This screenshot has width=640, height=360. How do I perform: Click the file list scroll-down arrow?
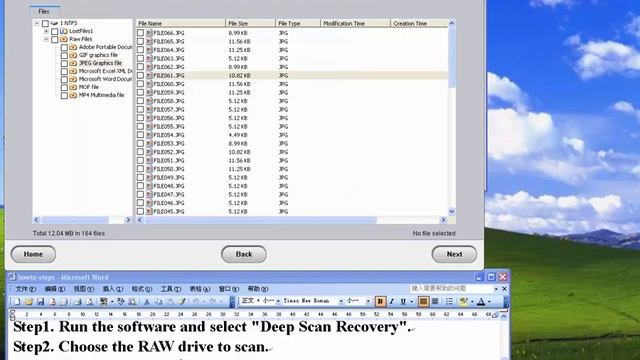(452, 211)
